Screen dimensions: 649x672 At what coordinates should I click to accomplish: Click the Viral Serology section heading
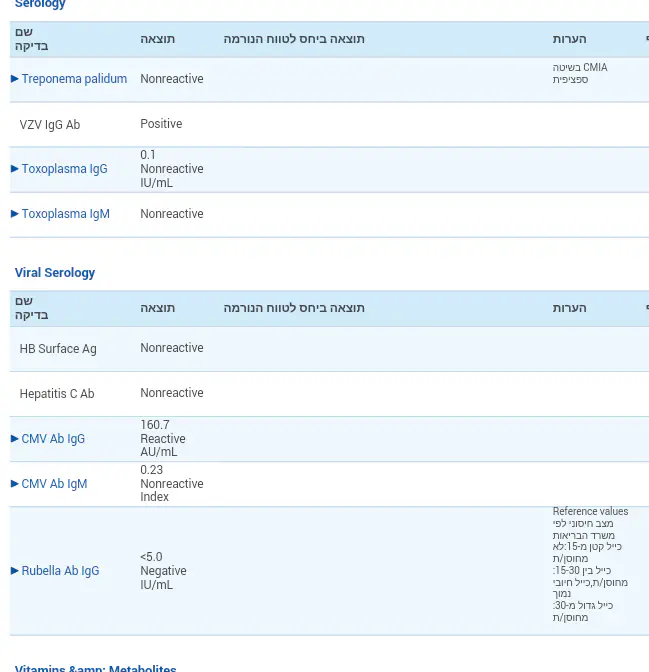click(55, 273)
